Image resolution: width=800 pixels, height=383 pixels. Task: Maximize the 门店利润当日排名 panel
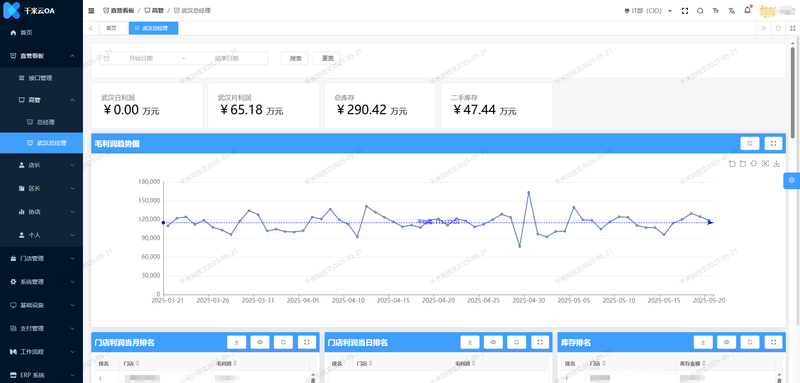pos(540,343)
